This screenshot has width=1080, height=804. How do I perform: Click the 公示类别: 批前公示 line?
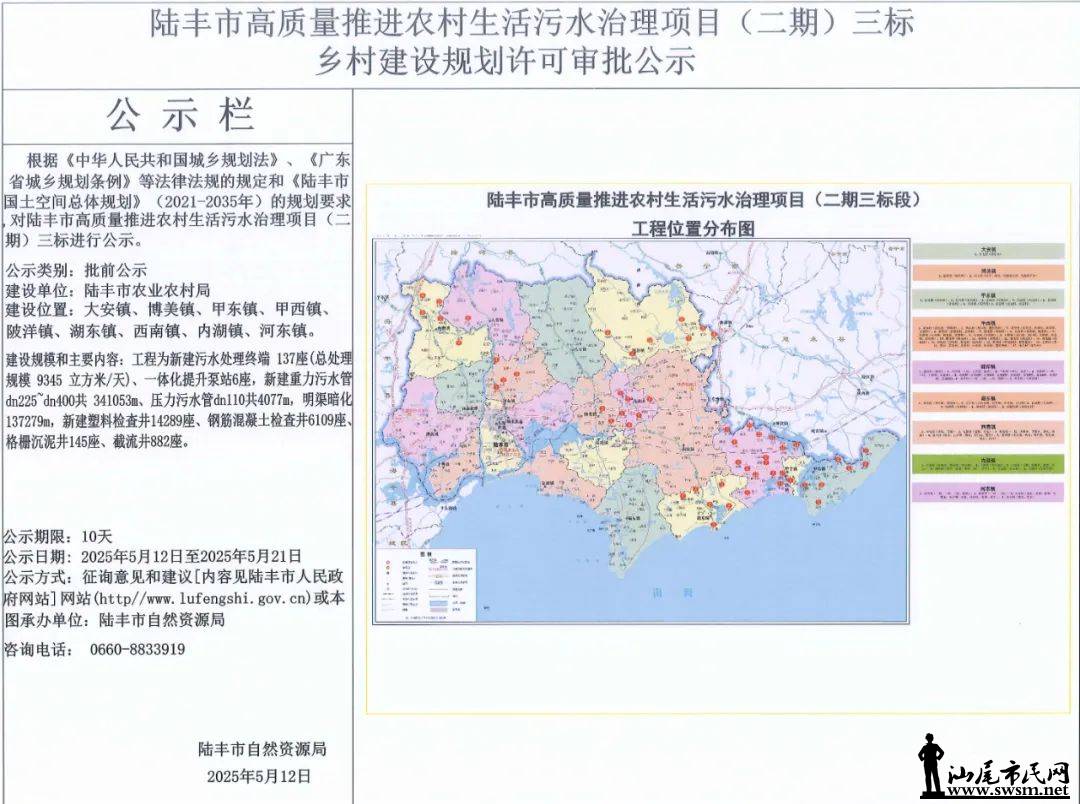pos(76,270)
